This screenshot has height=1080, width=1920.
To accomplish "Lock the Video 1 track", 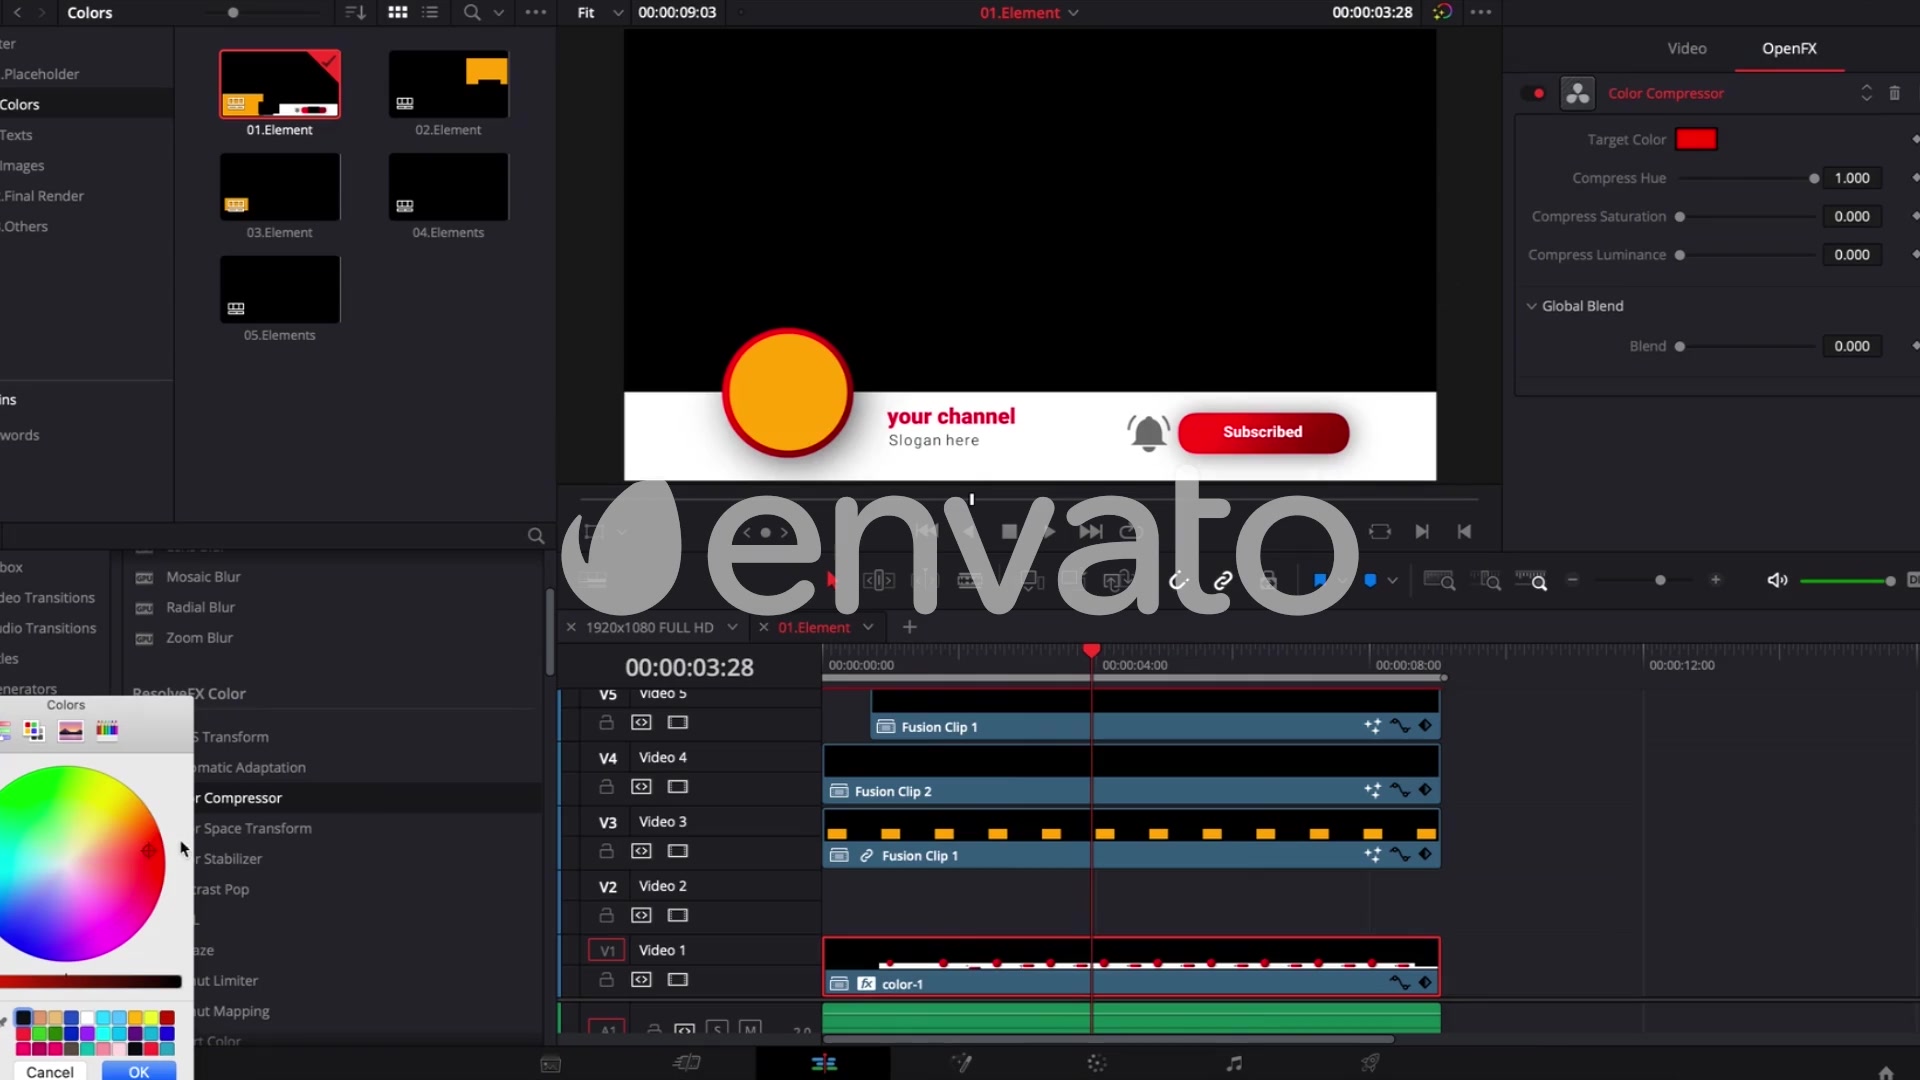I will pyautogui.click(x=606, y=980).
